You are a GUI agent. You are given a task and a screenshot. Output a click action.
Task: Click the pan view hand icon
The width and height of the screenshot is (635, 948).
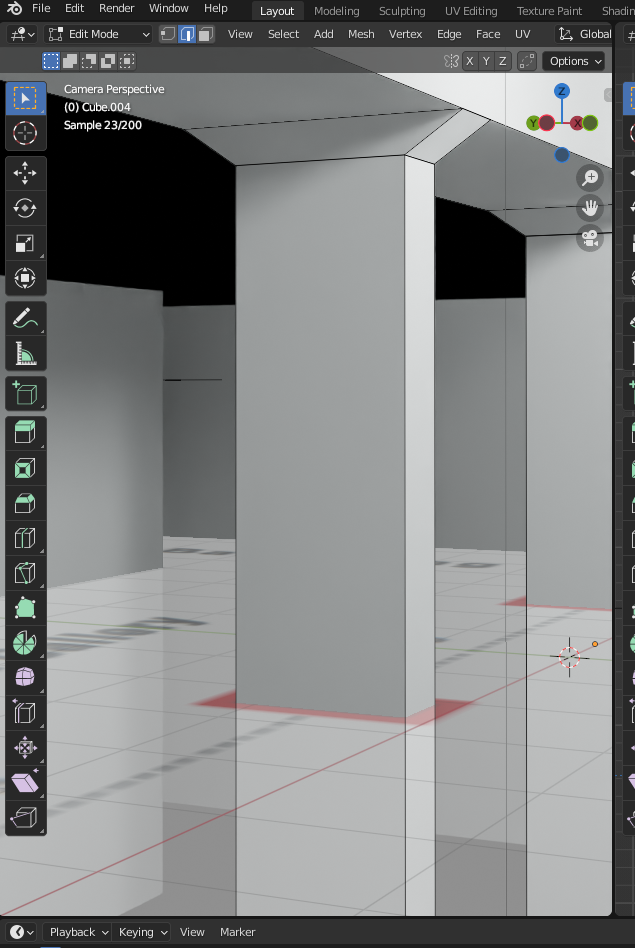pos(590,208)
